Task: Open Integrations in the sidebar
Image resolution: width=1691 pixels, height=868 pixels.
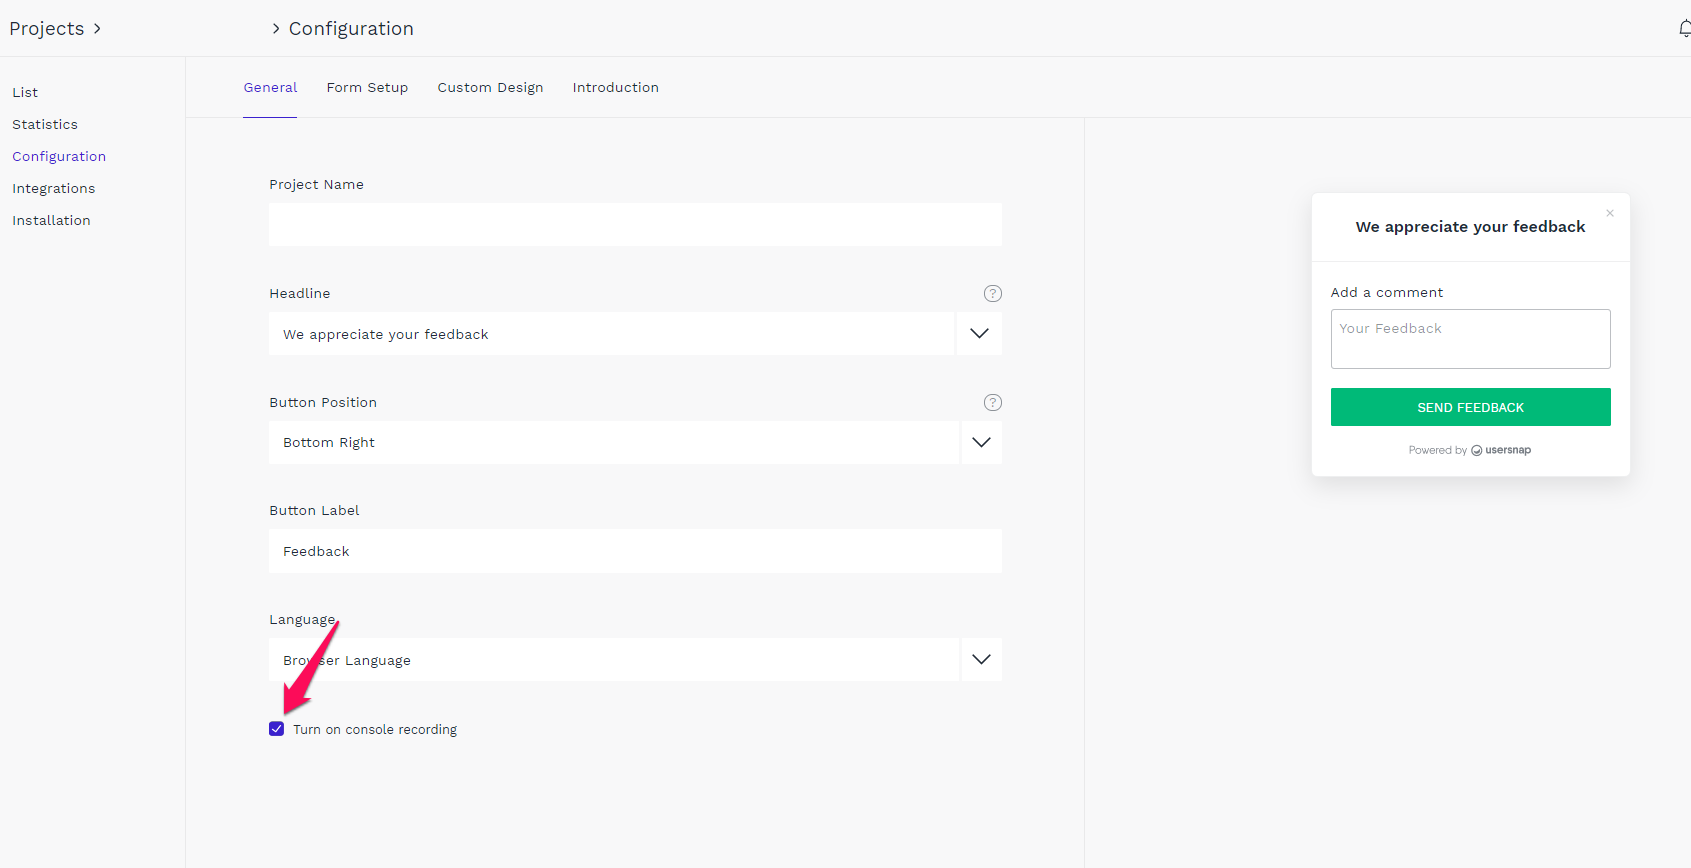Action: [54, 188]
